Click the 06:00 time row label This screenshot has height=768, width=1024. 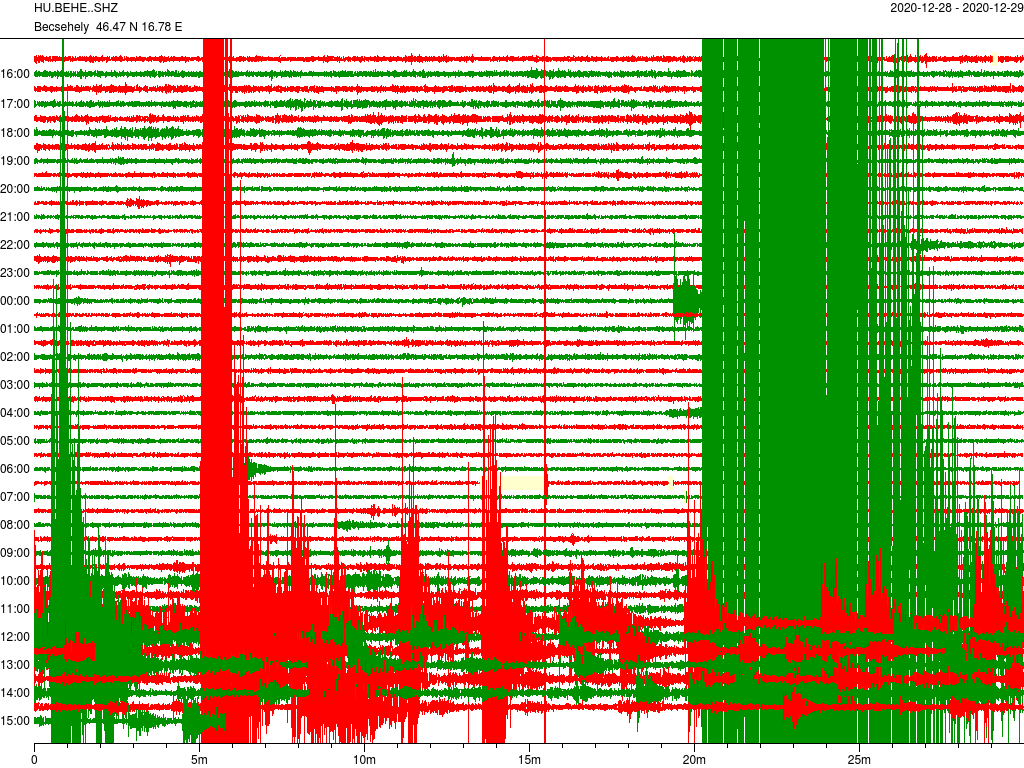pyautogui.click(x=15, y=468)
